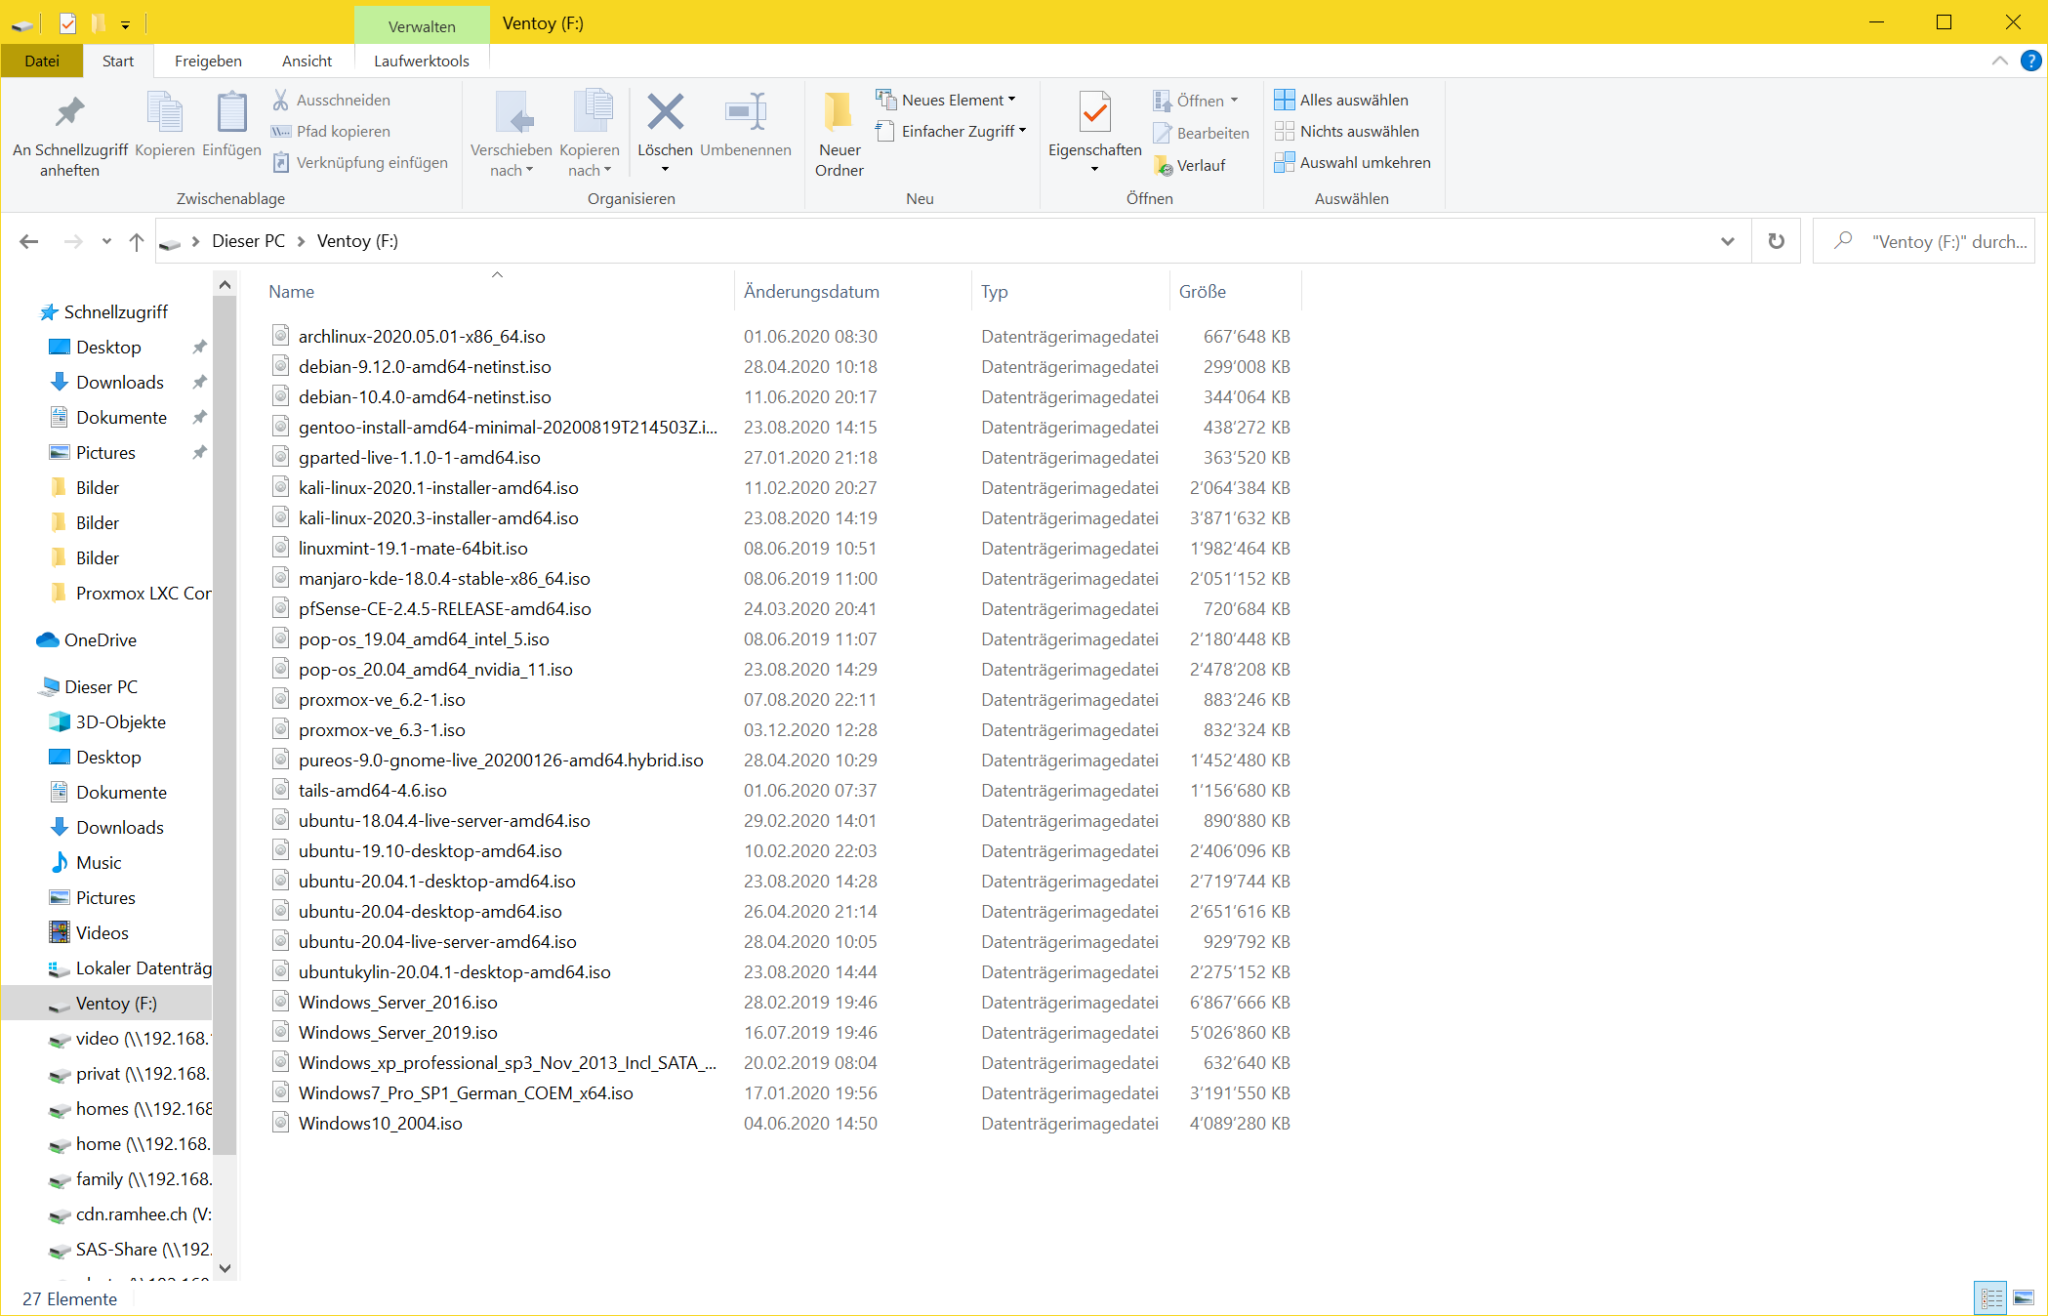The height and width of the screenshot is (1316, 2048).
Task: Open the Ansicht ribbon tab
Action: pyautogui.click(x=306, y=61)
